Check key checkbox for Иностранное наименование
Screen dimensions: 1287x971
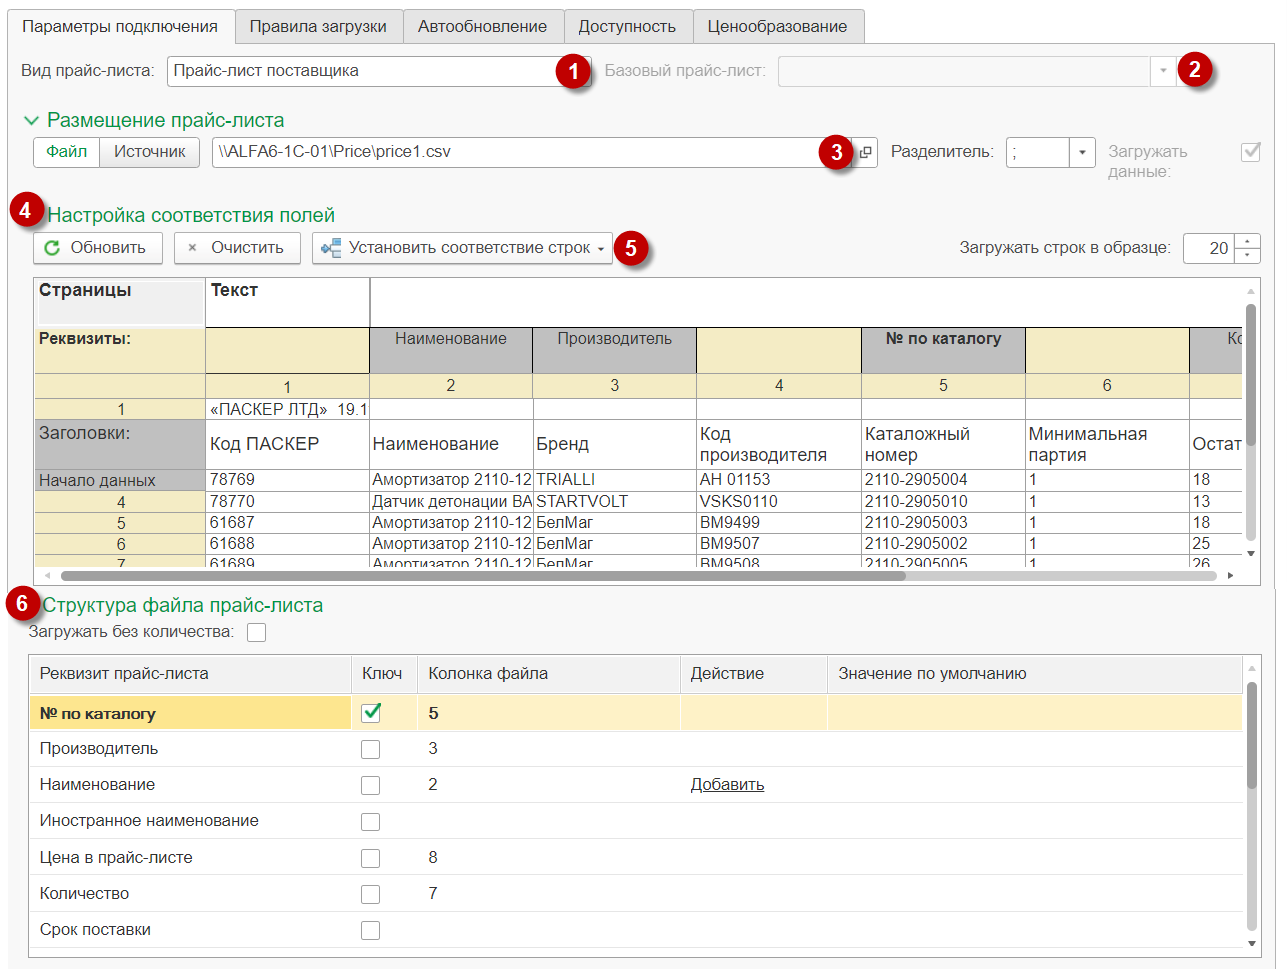coord(371,822)
